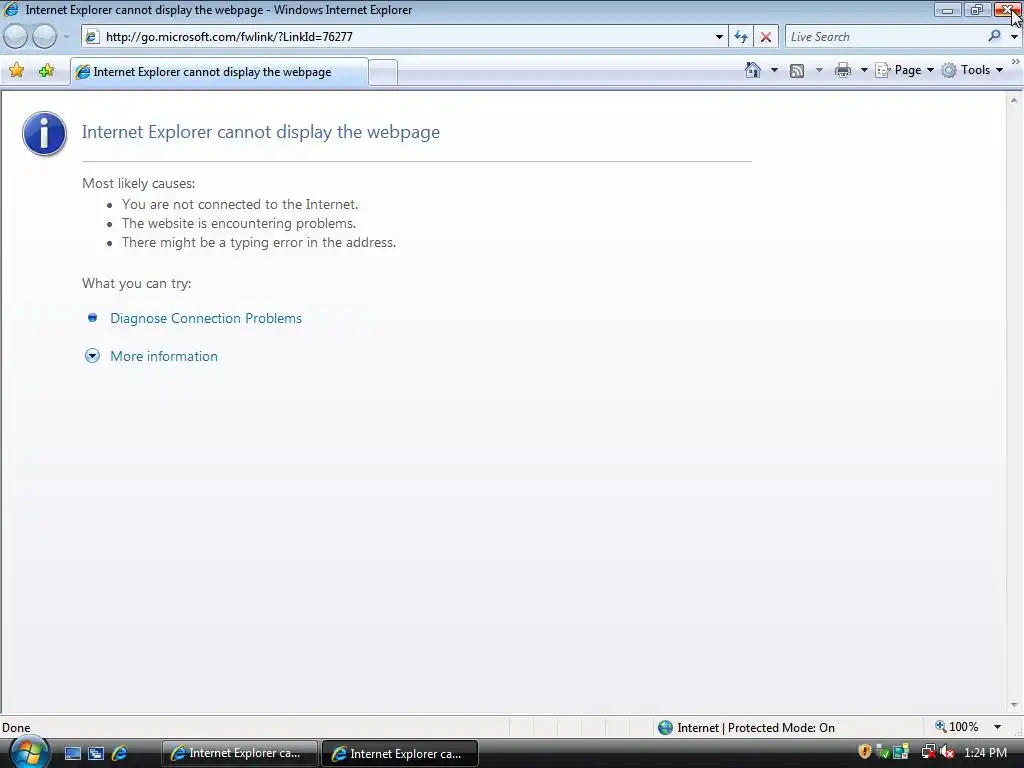Expand the More information section
The image size is (1024, 768).
tap(163, 356)
